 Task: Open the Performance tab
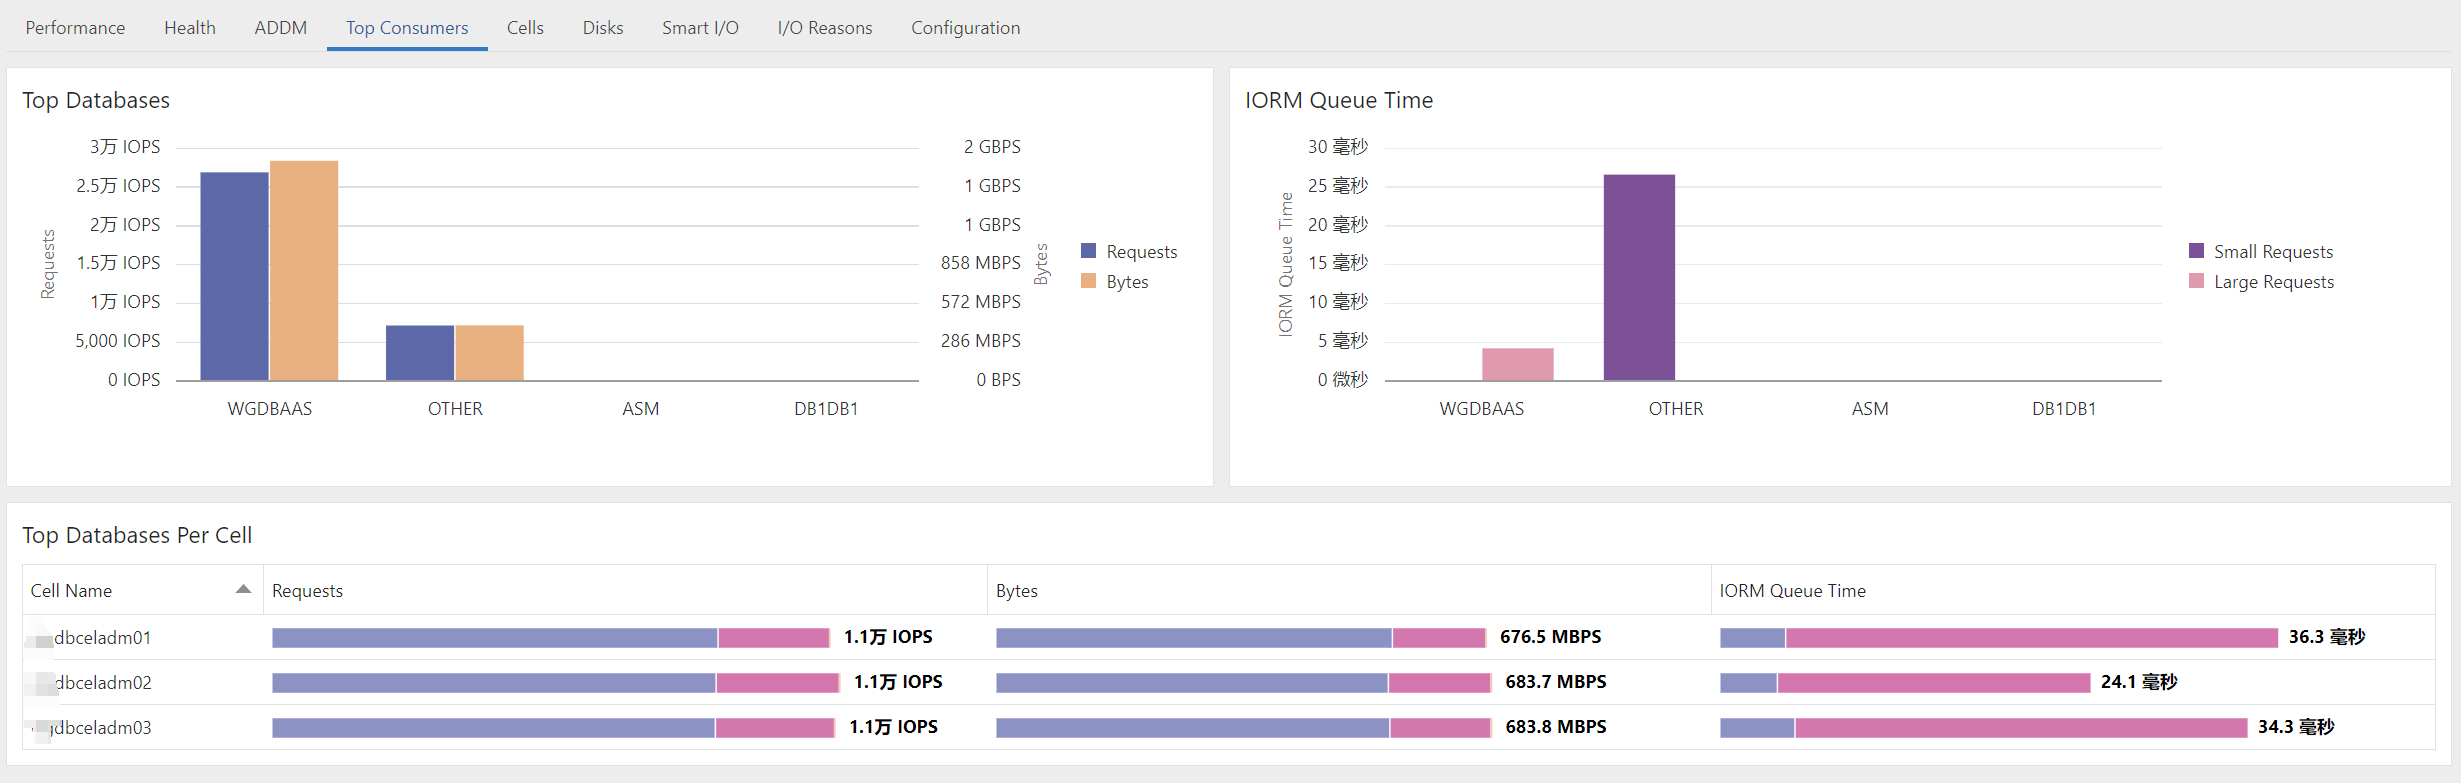75,28
